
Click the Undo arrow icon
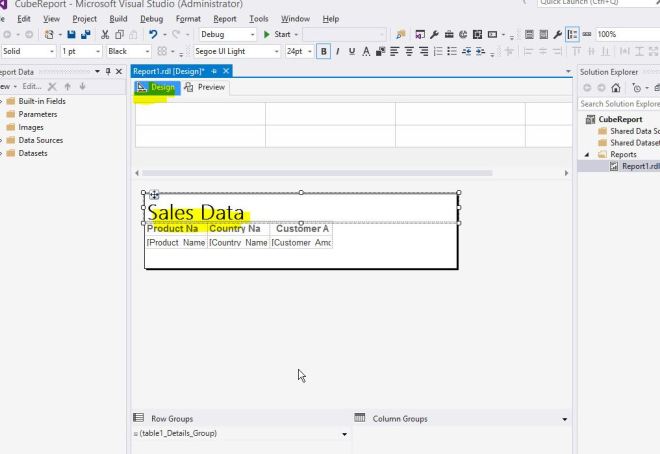coord(149,34)
